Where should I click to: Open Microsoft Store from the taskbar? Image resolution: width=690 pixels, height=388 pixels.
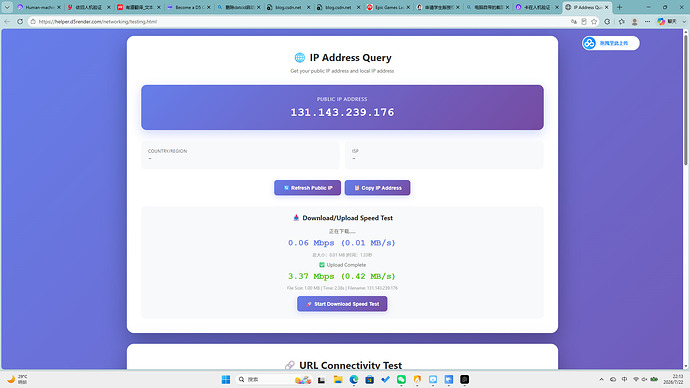coord(370,379)
